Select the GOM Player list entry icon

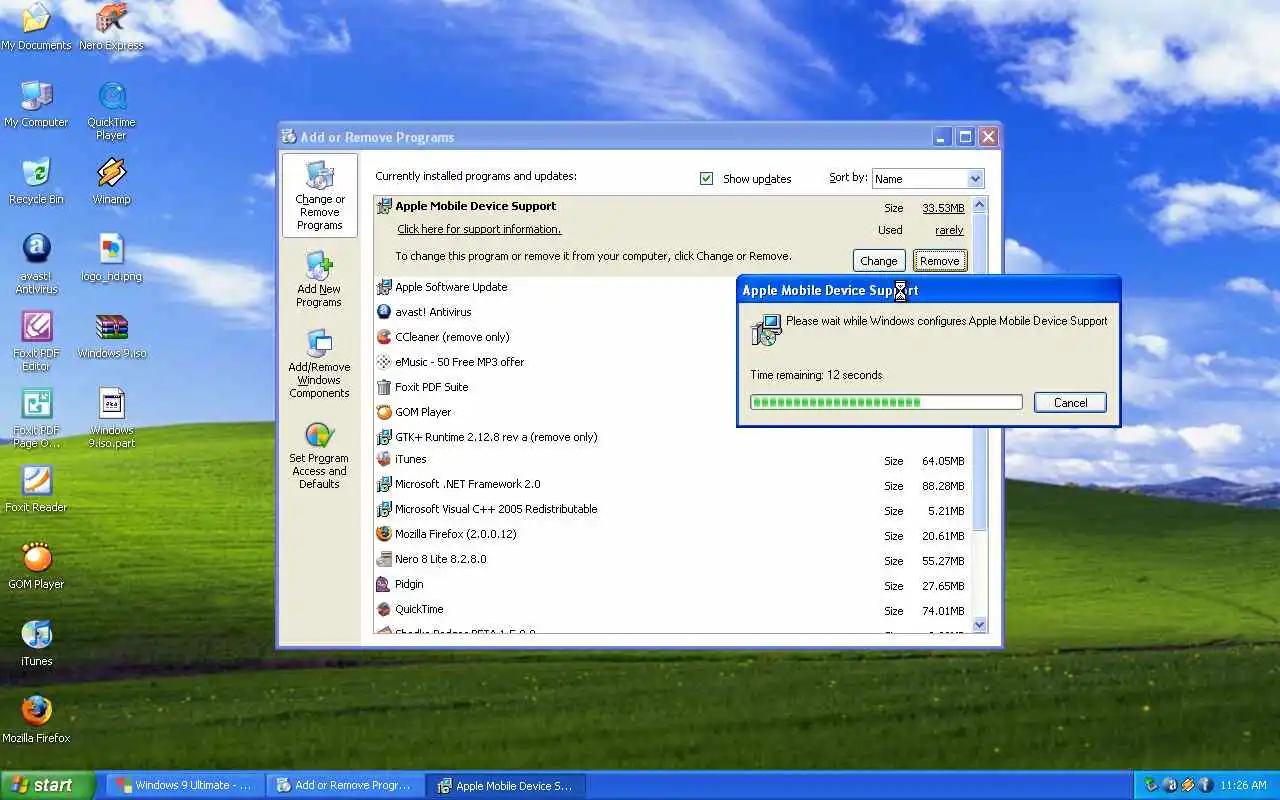click(x=384, y=412)
